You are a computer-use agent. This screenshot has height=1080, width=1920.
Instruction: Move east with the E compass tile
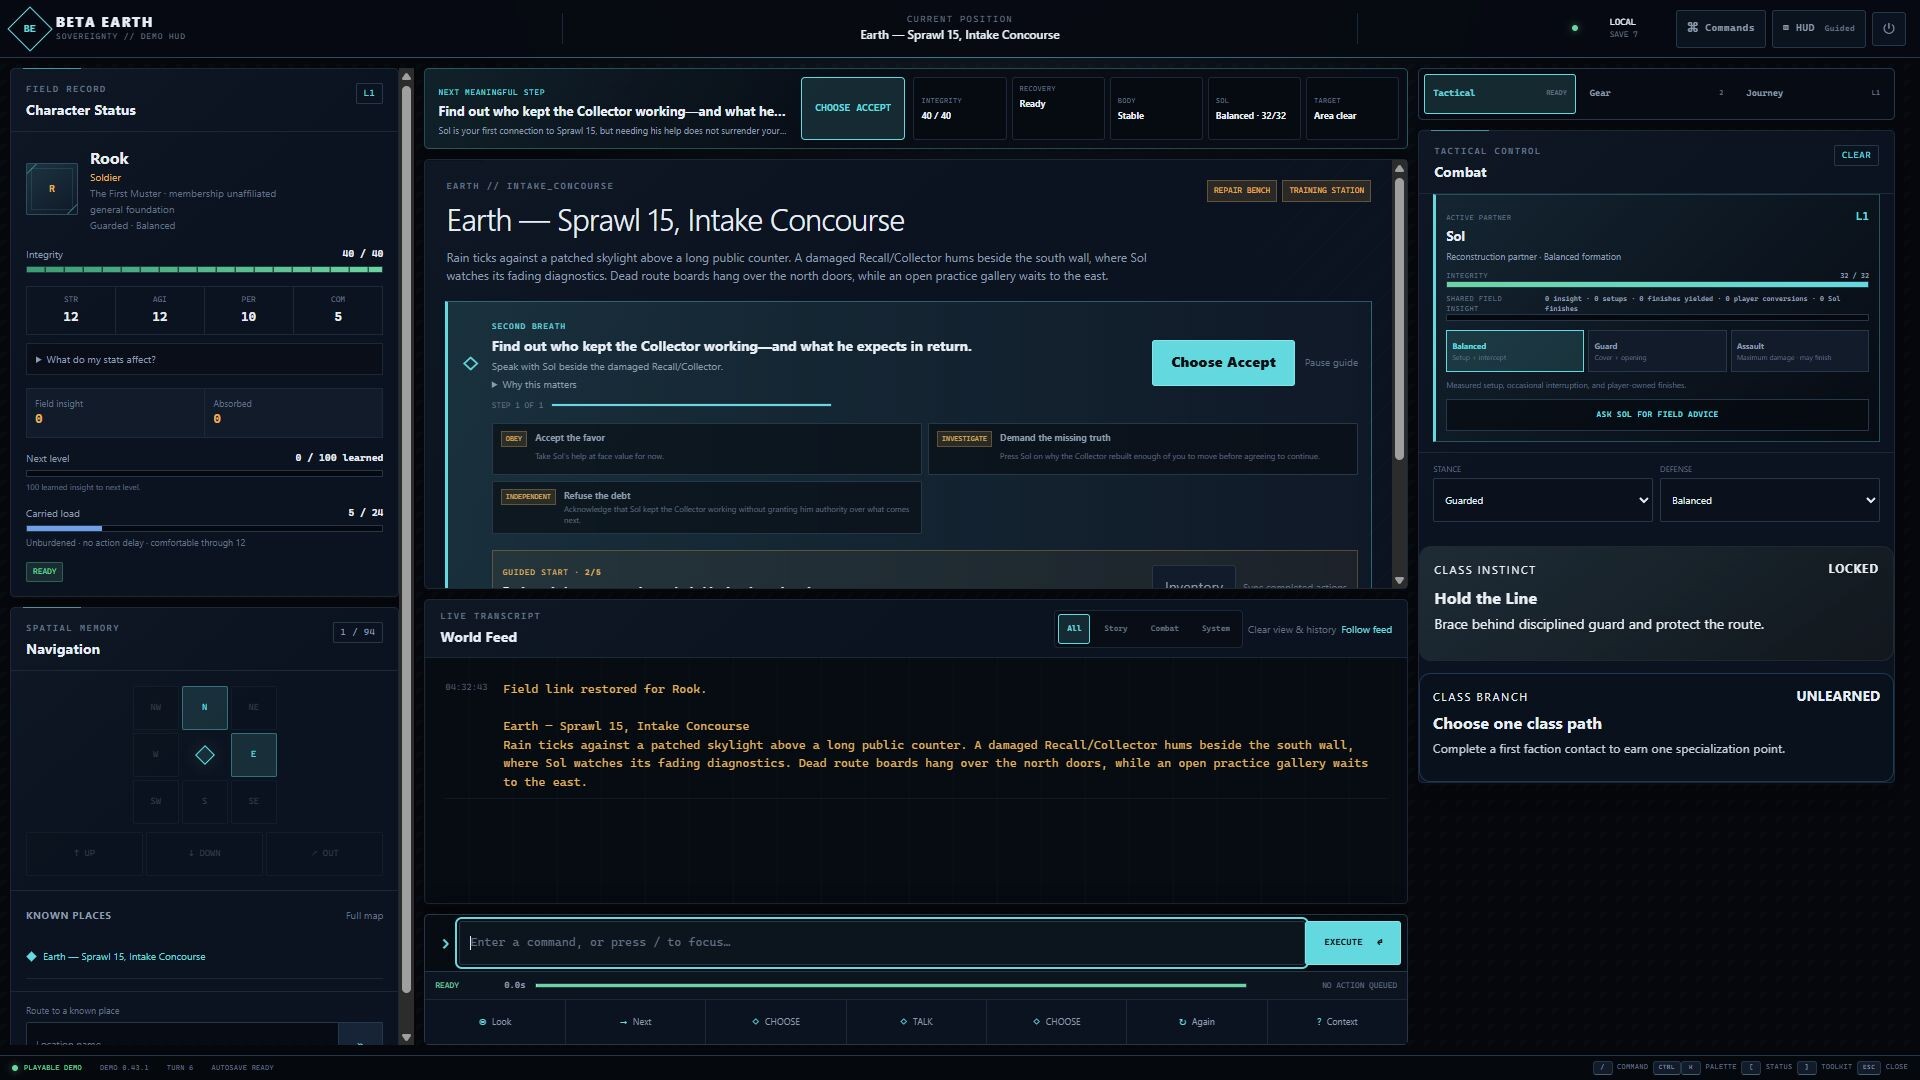pyautogui.click(x=253, y=754)
